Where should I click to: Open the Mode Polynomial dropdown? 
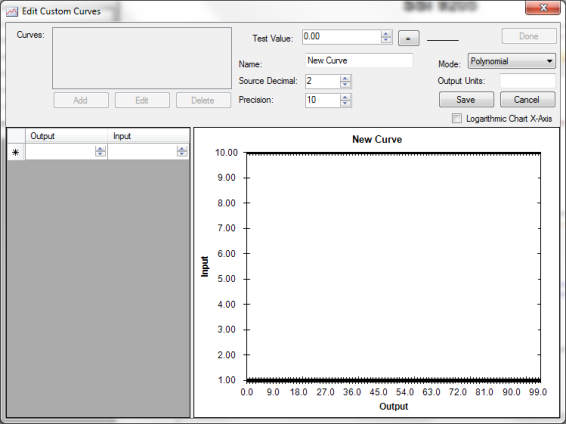click(511, 61)
